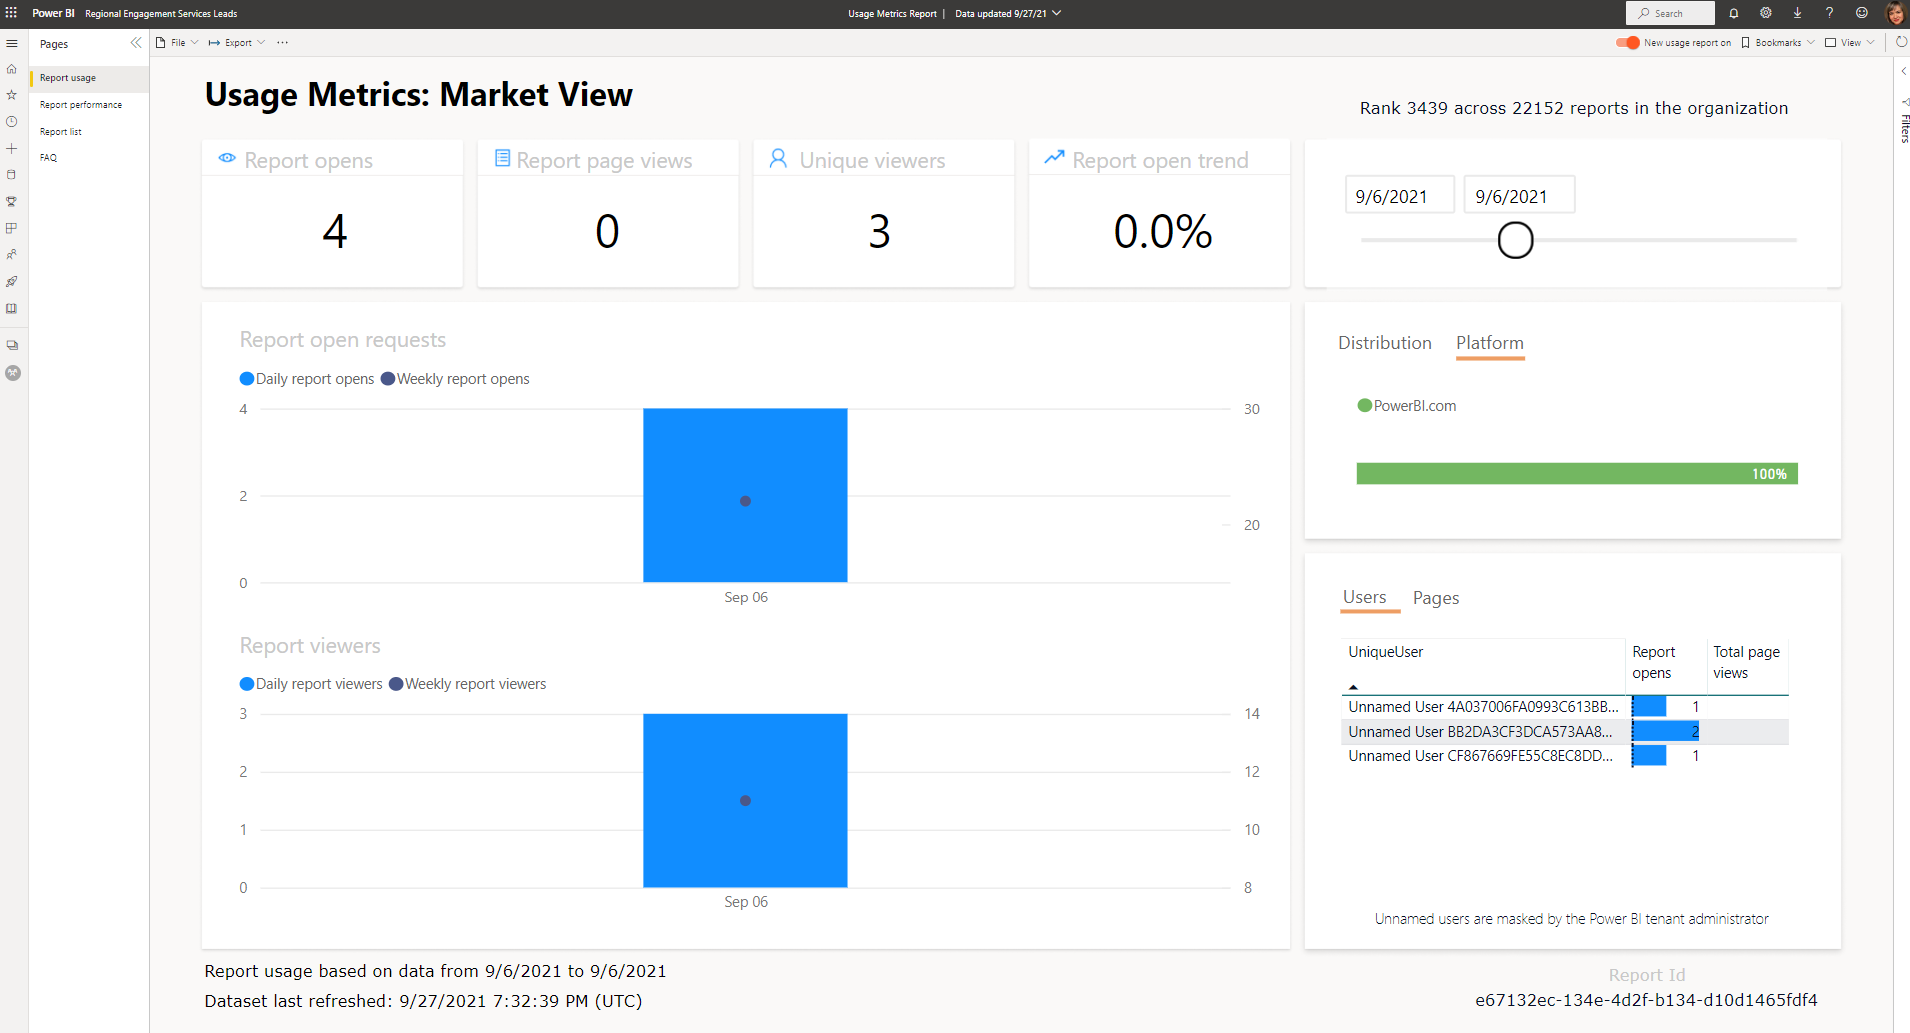Expand the Filters pane chevron
The height and width of the screenshot is (1033, 1910).
point(1903,71)
